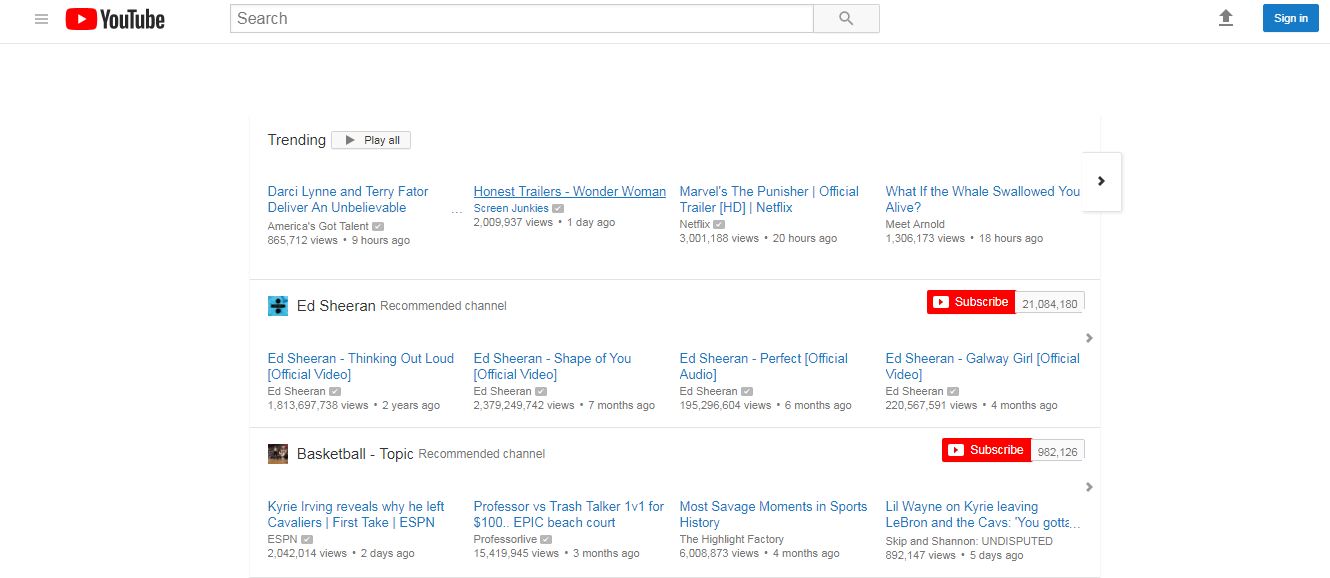Open Ed Sheeran channel title

click(x=336, y=306)
